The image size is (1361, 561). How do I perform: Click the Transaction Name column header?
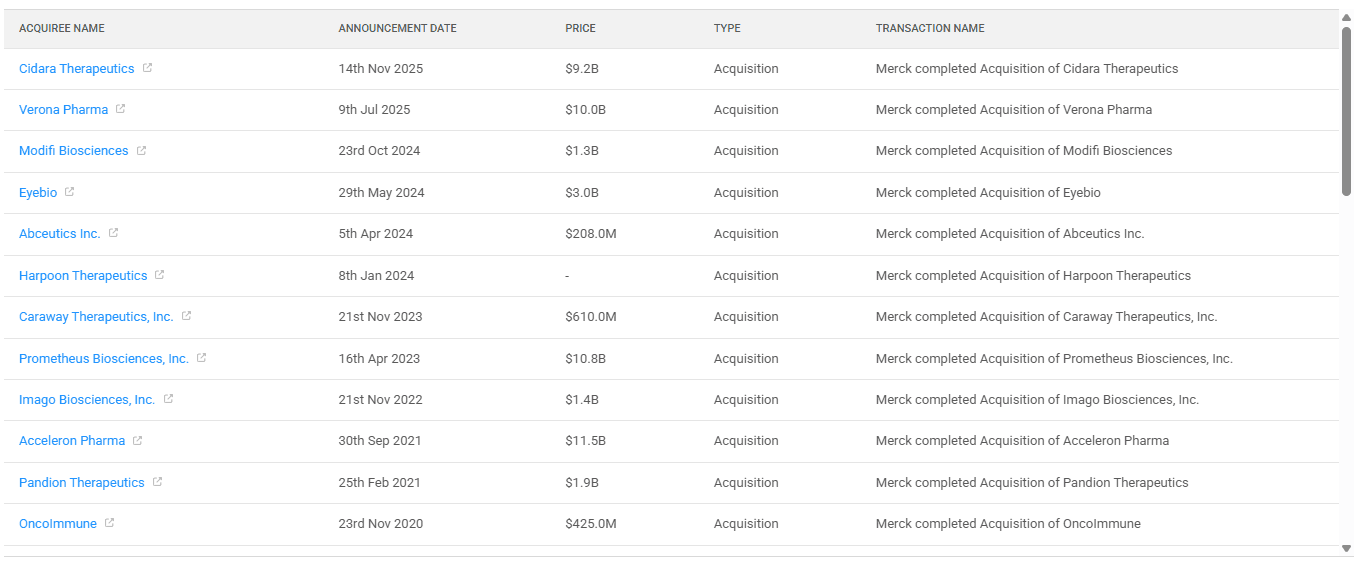click(930, 28)
